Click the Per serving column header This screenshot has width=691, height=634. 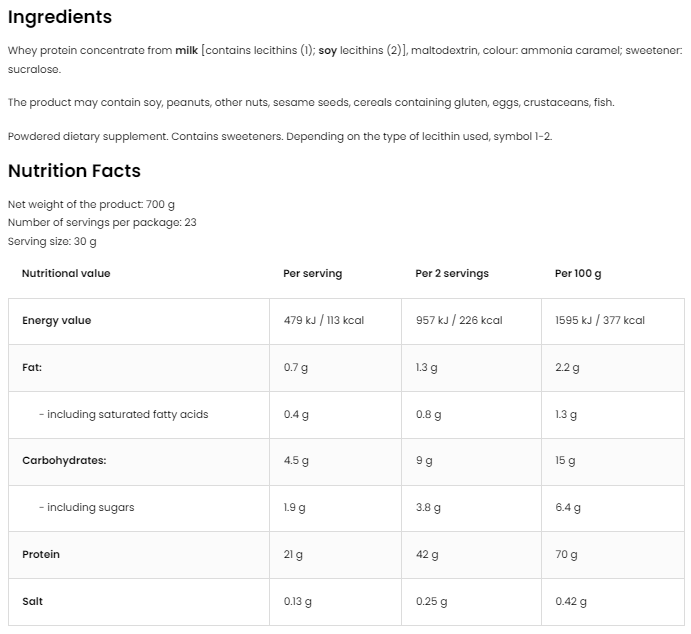pos(312,273)
